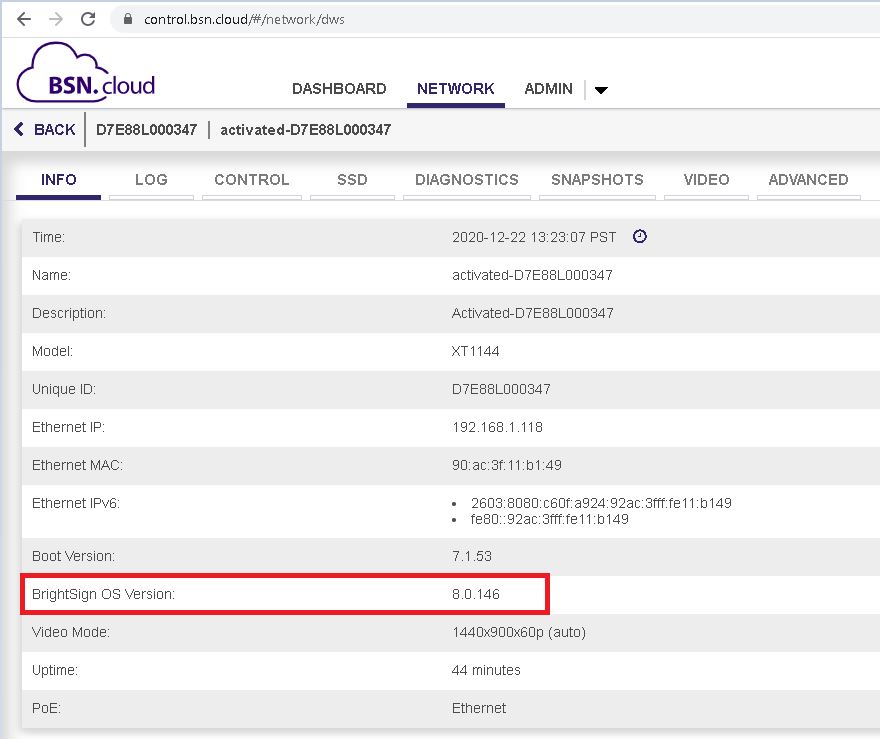Switch to the CONTROL tab
Screen dimensions: 880x739
[252, 180]
